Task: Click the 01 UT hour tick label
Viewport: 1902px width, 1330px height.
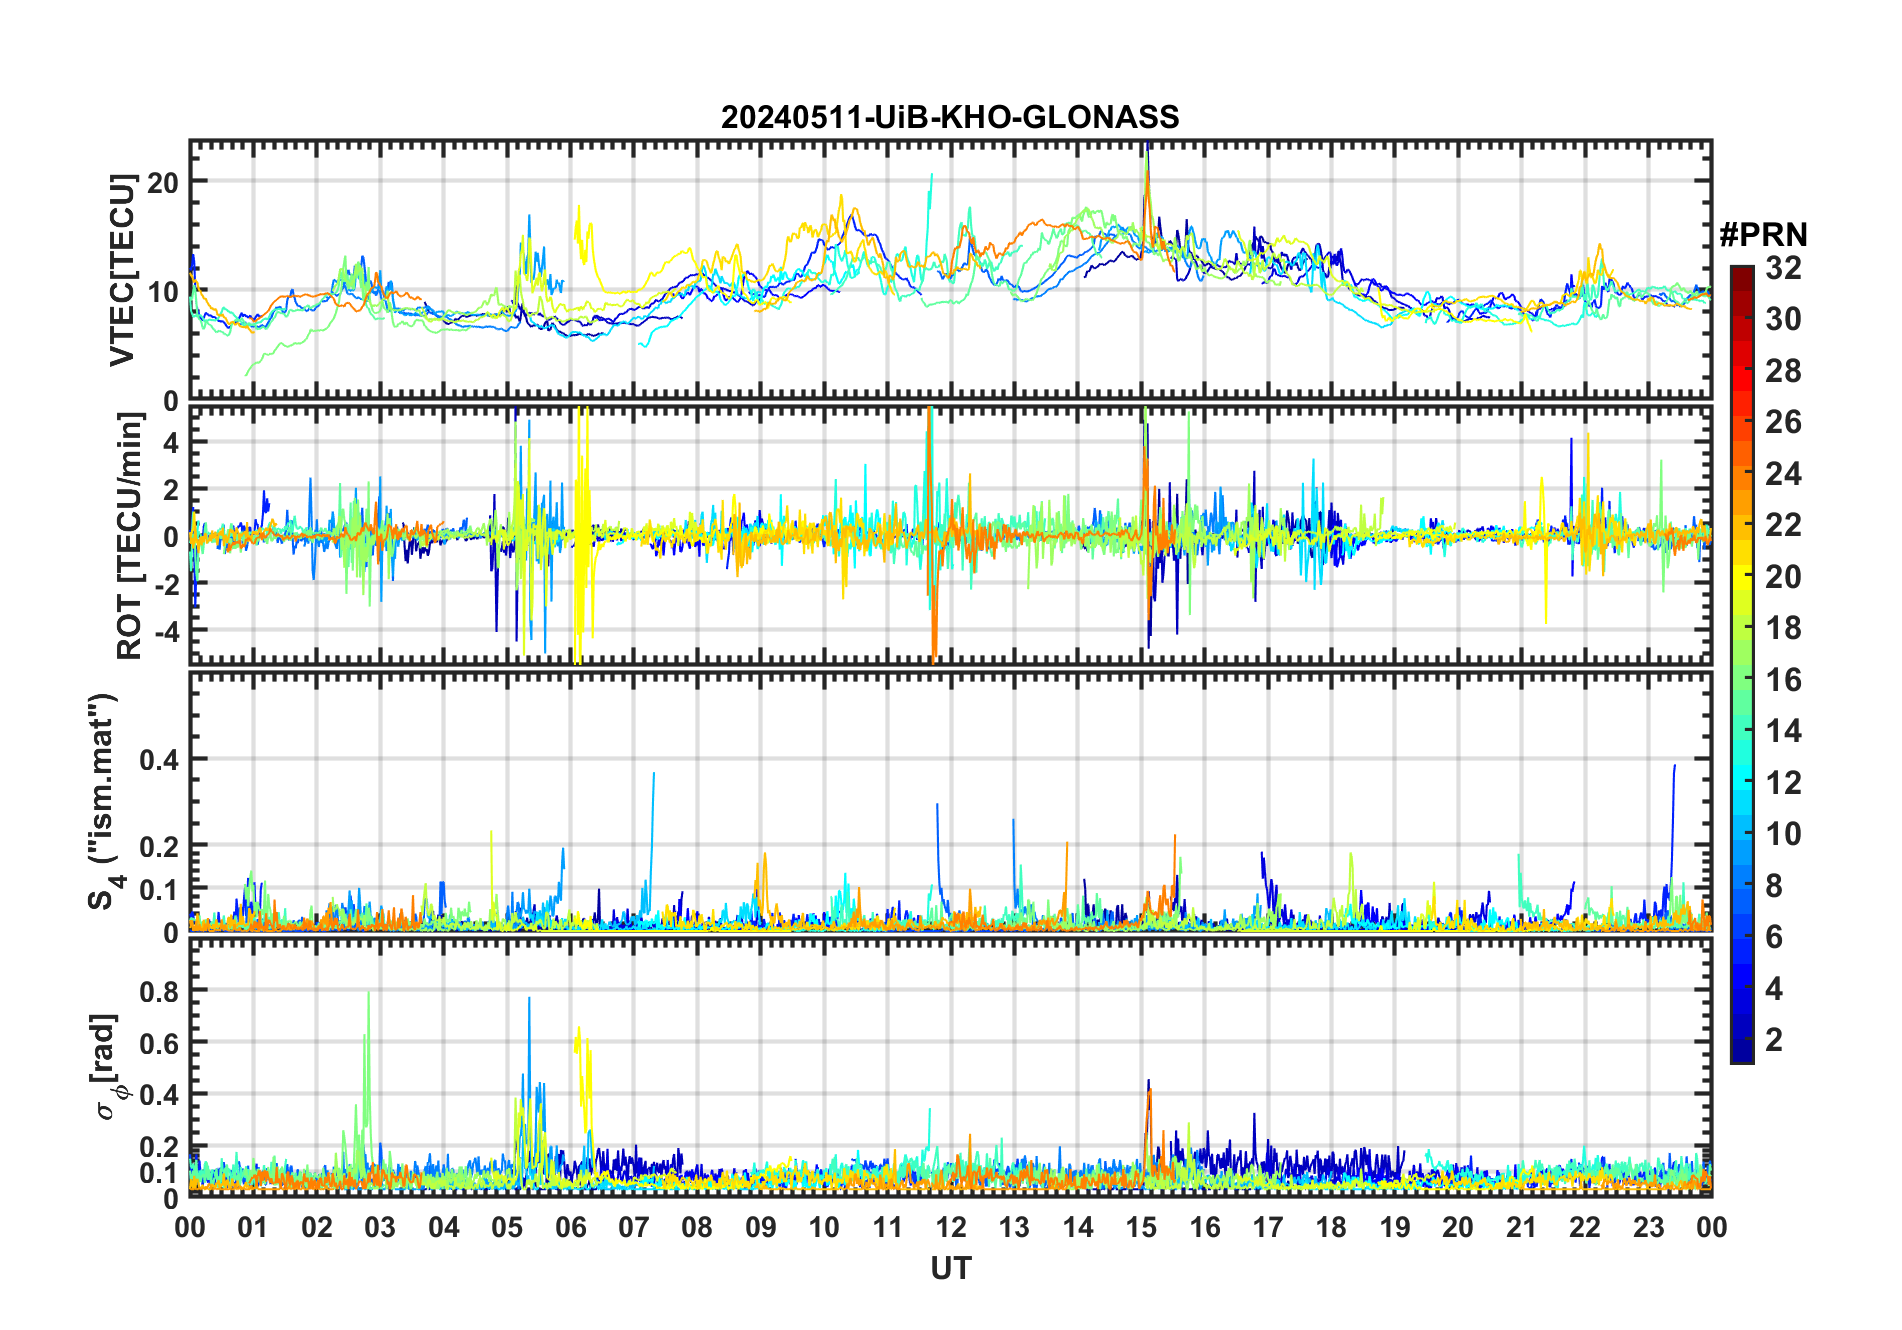Action: 253,1228
